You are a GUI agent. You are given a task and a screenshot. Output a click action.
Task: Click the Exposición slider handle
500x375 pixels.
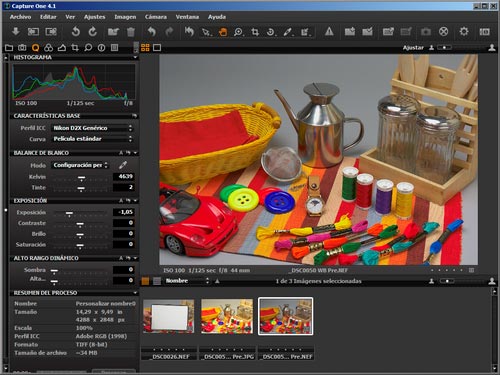[69, 214]
